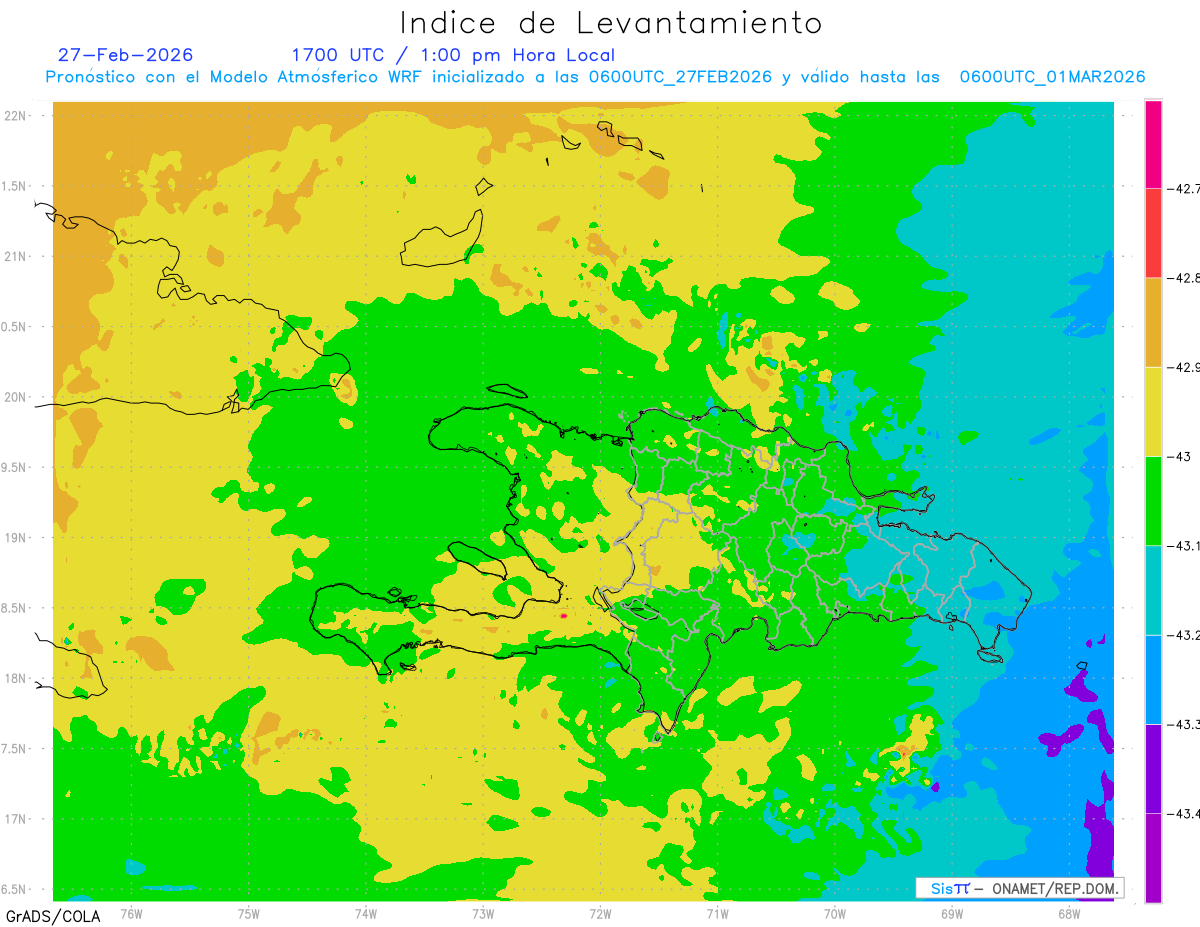The width and height of the screenshot is (1200, 927).
Task: Click the longitude label "75W"
Action: coord(249,913)
